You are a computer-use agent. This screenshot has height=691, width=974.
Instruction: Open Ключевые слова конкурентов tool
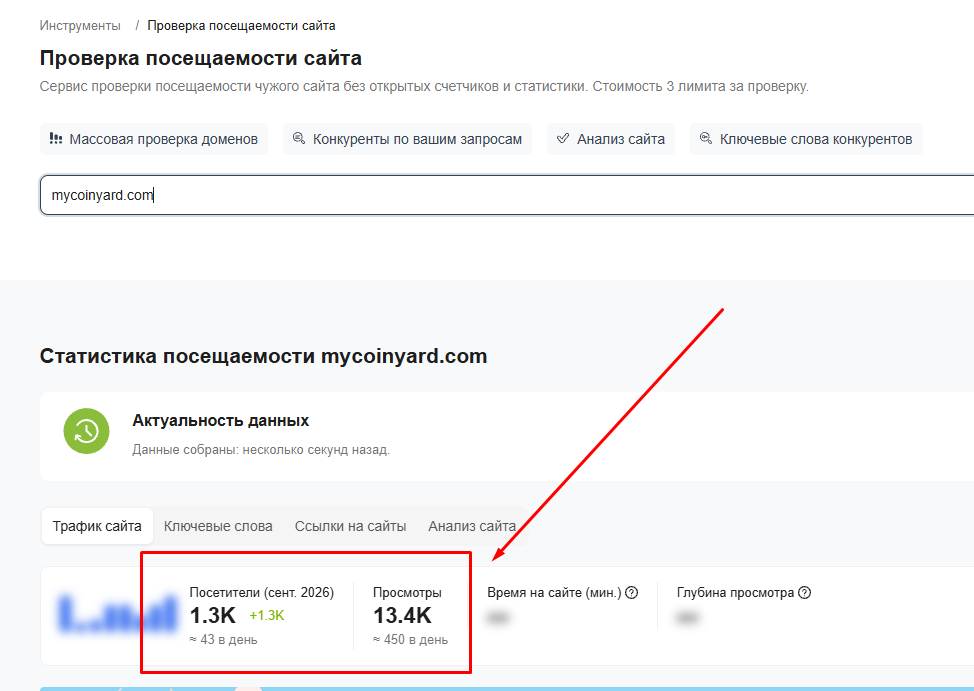click(x=806, y=139)
